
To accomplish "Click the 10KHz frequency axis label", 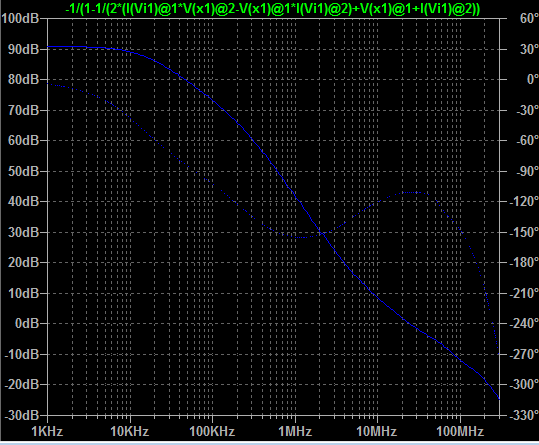I will click(x=130, y=431).
